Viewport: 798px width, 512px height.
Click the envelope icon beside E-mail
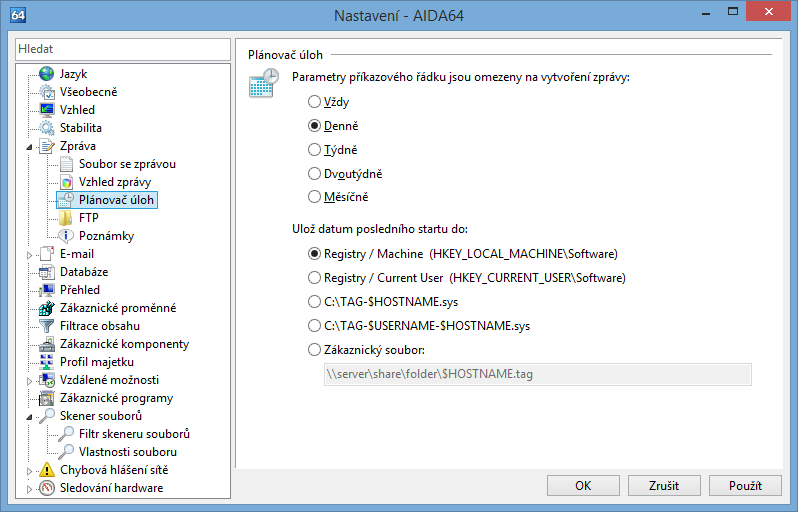point(47,254)
